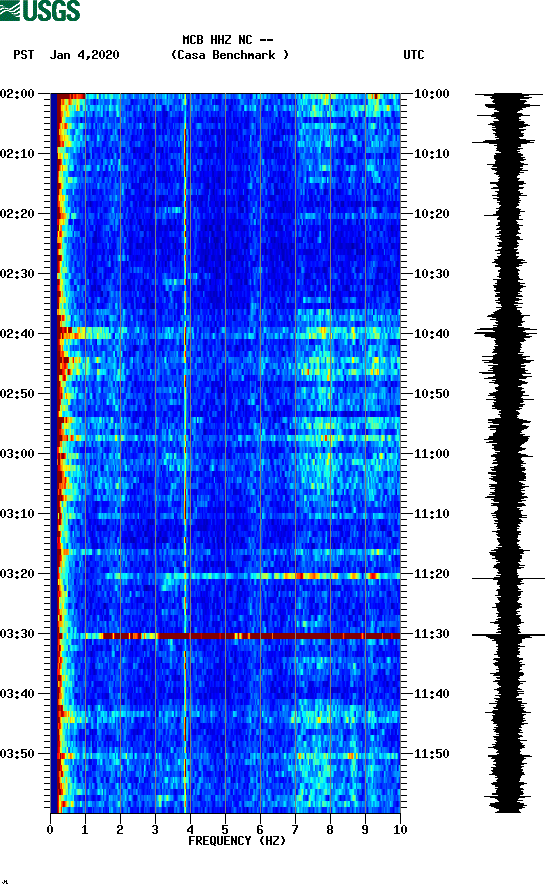The height and width of the screenshot is (893, 552).
Task: Click the '10:30' UTC time label
Action: (431, 274)
